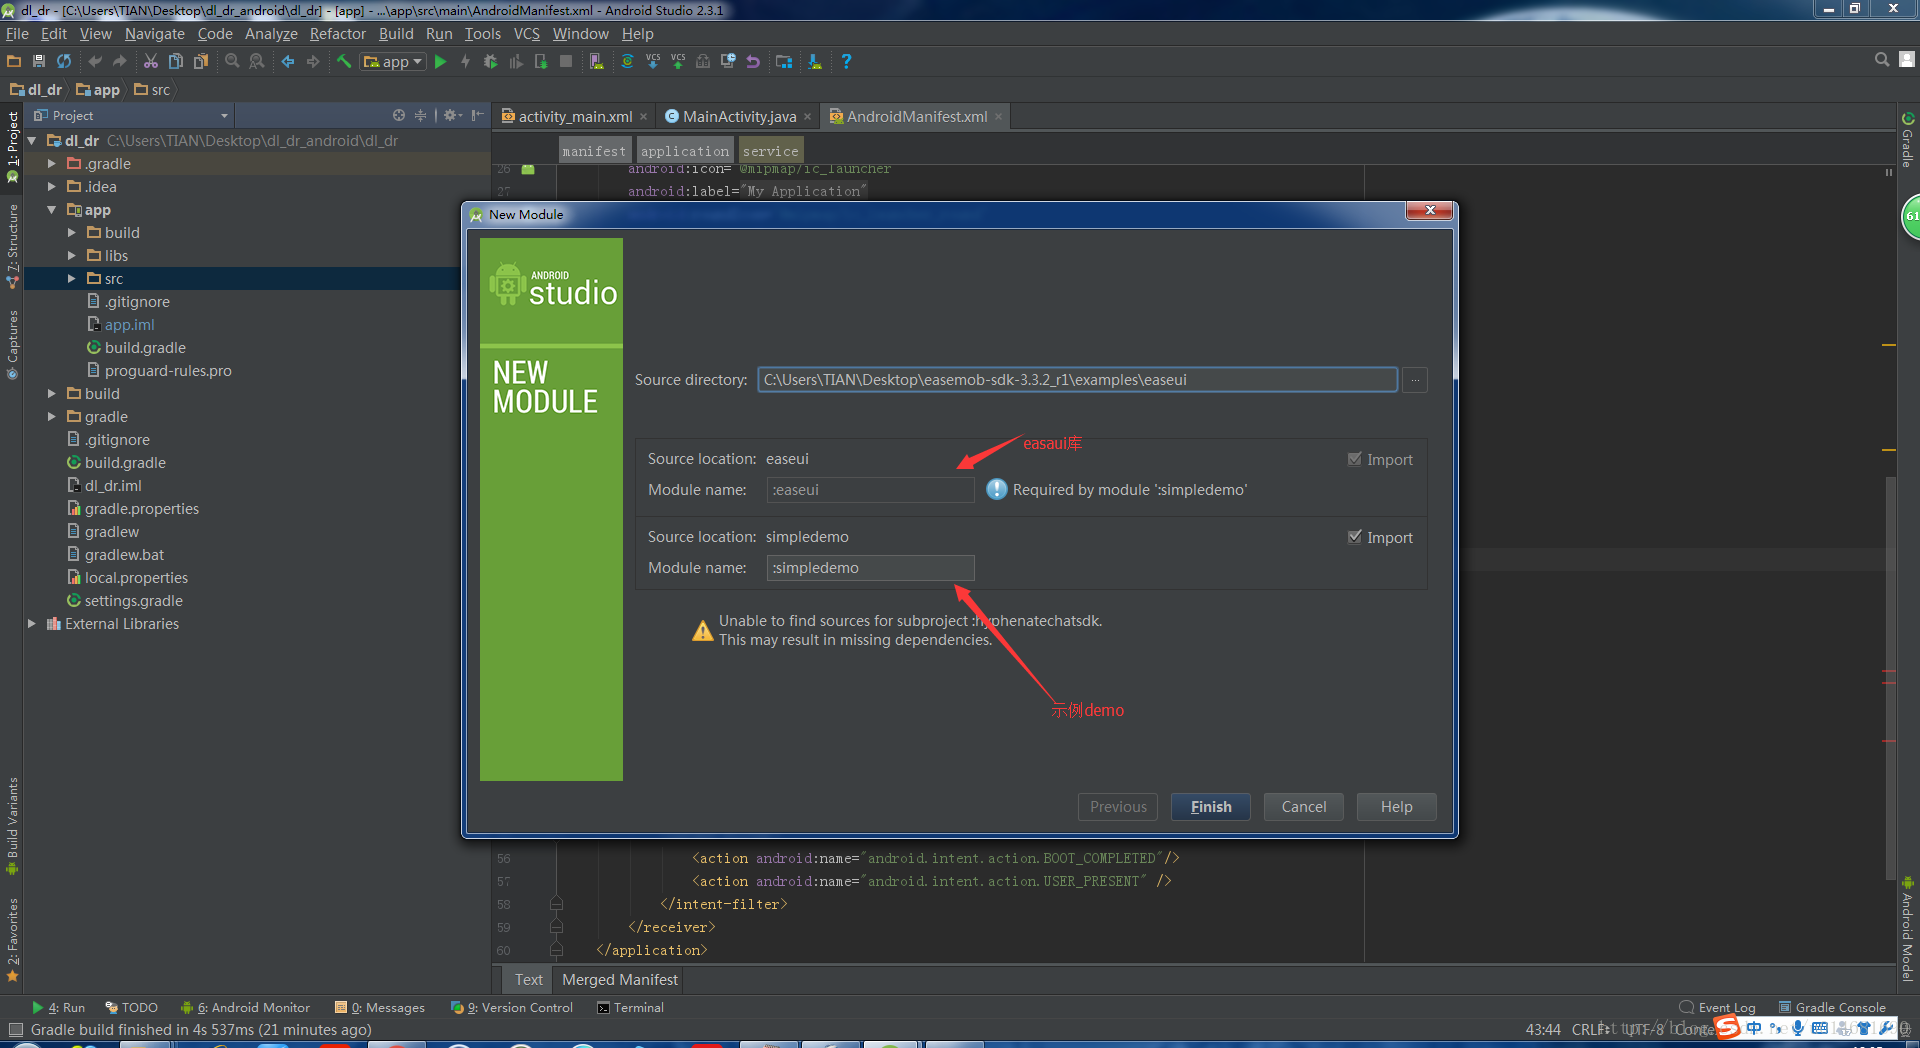1920x1048 pixels.
Task: Click the VCS Commit Changes icon
Action: pos(678,61)
